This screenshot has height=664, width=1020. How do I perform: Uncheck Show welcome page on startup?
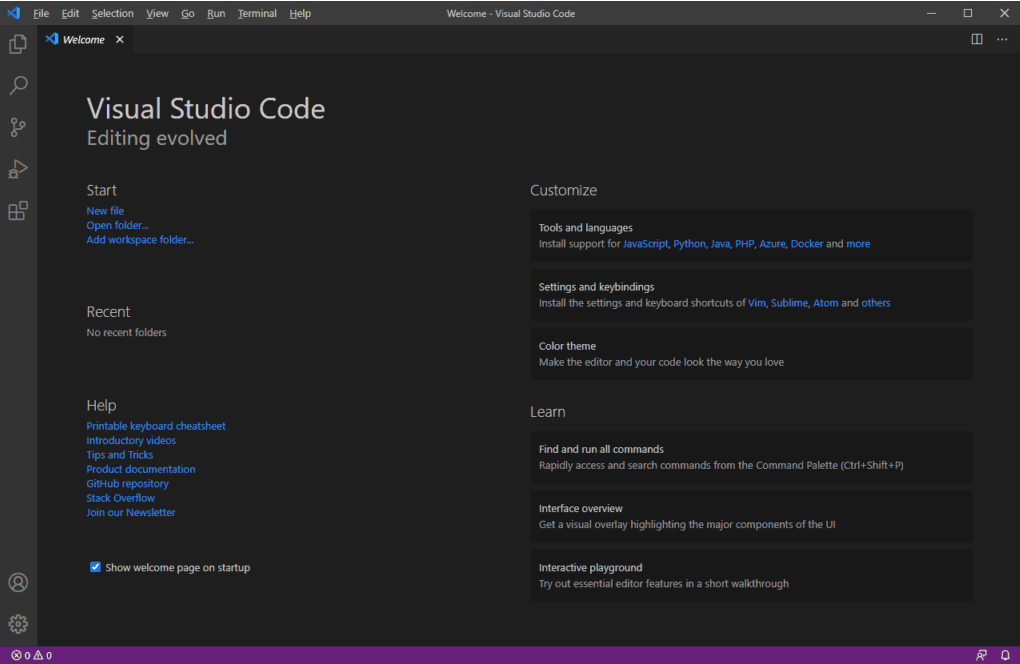[95, 566]
